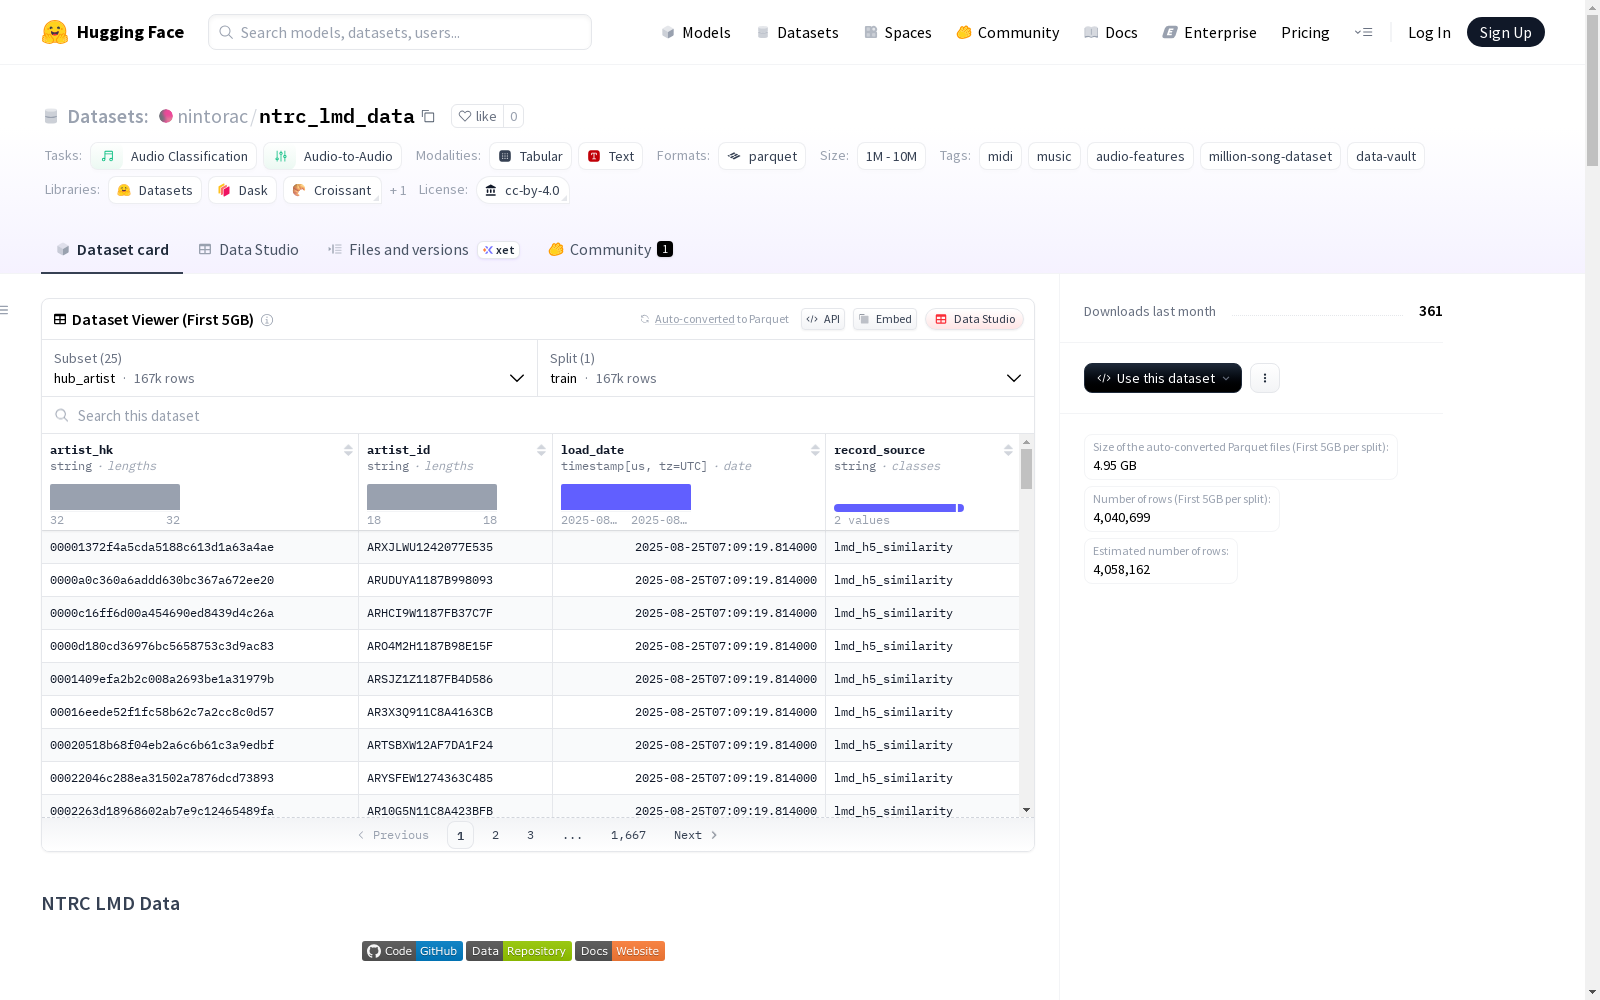
Task: Jump to page 3 of the table
Action: [530, 835]
